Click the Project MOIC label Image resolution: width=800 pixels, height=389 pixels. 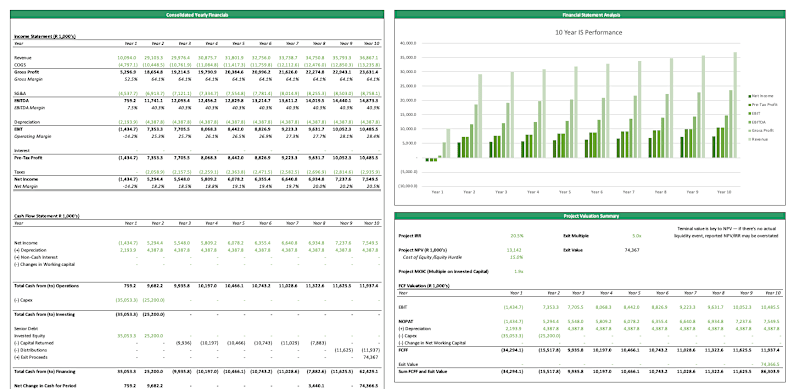click(x=443, y=272)
